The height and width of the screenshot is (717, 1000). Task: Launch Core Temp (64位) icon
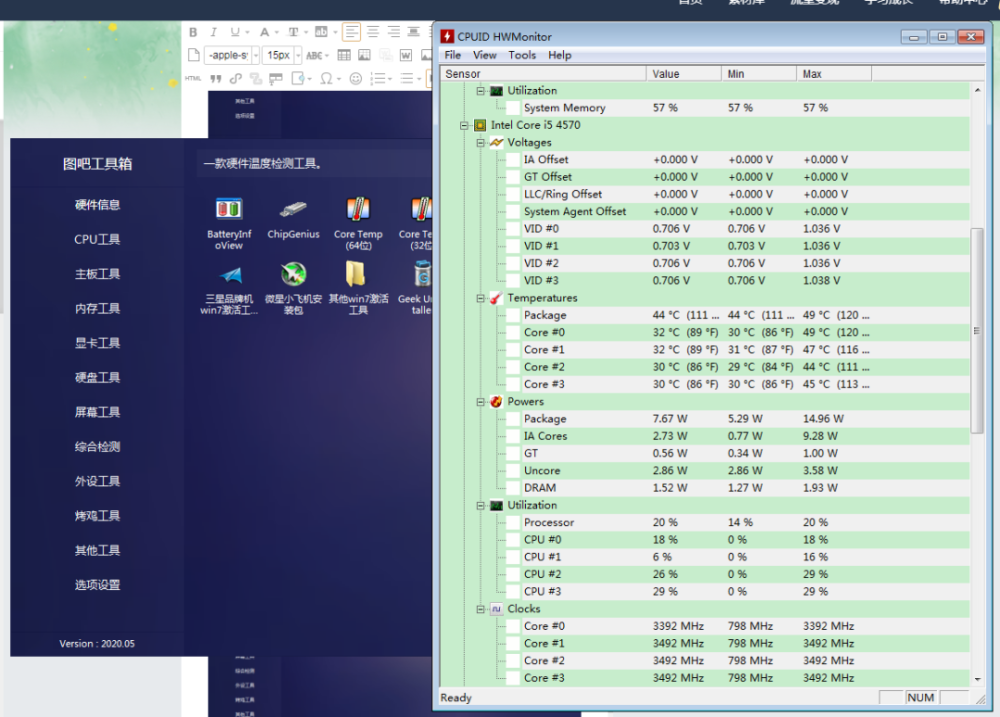(x=358, y=210)
